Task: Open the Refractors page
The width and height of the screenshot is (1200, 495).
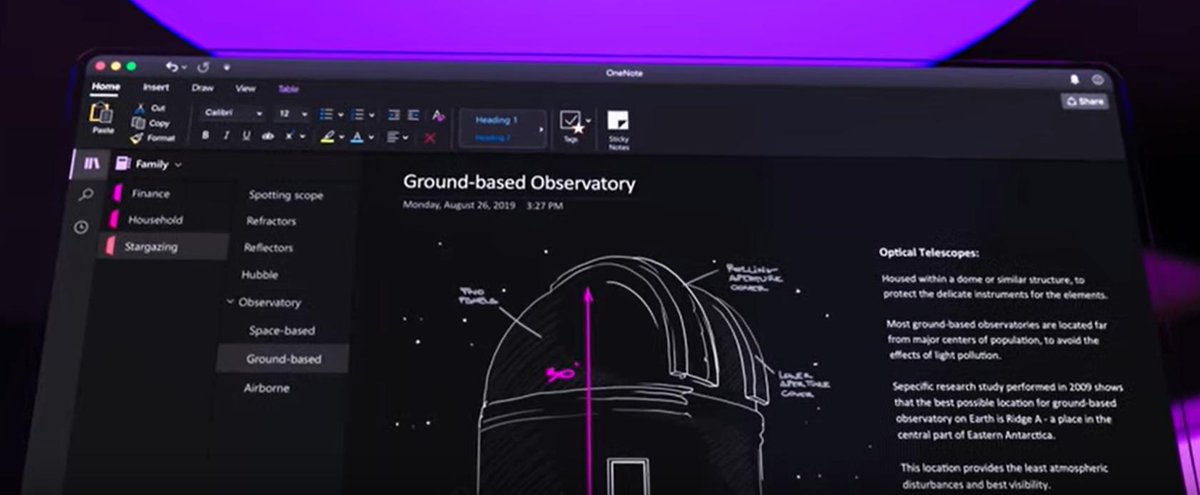Action: coord(271,221)
